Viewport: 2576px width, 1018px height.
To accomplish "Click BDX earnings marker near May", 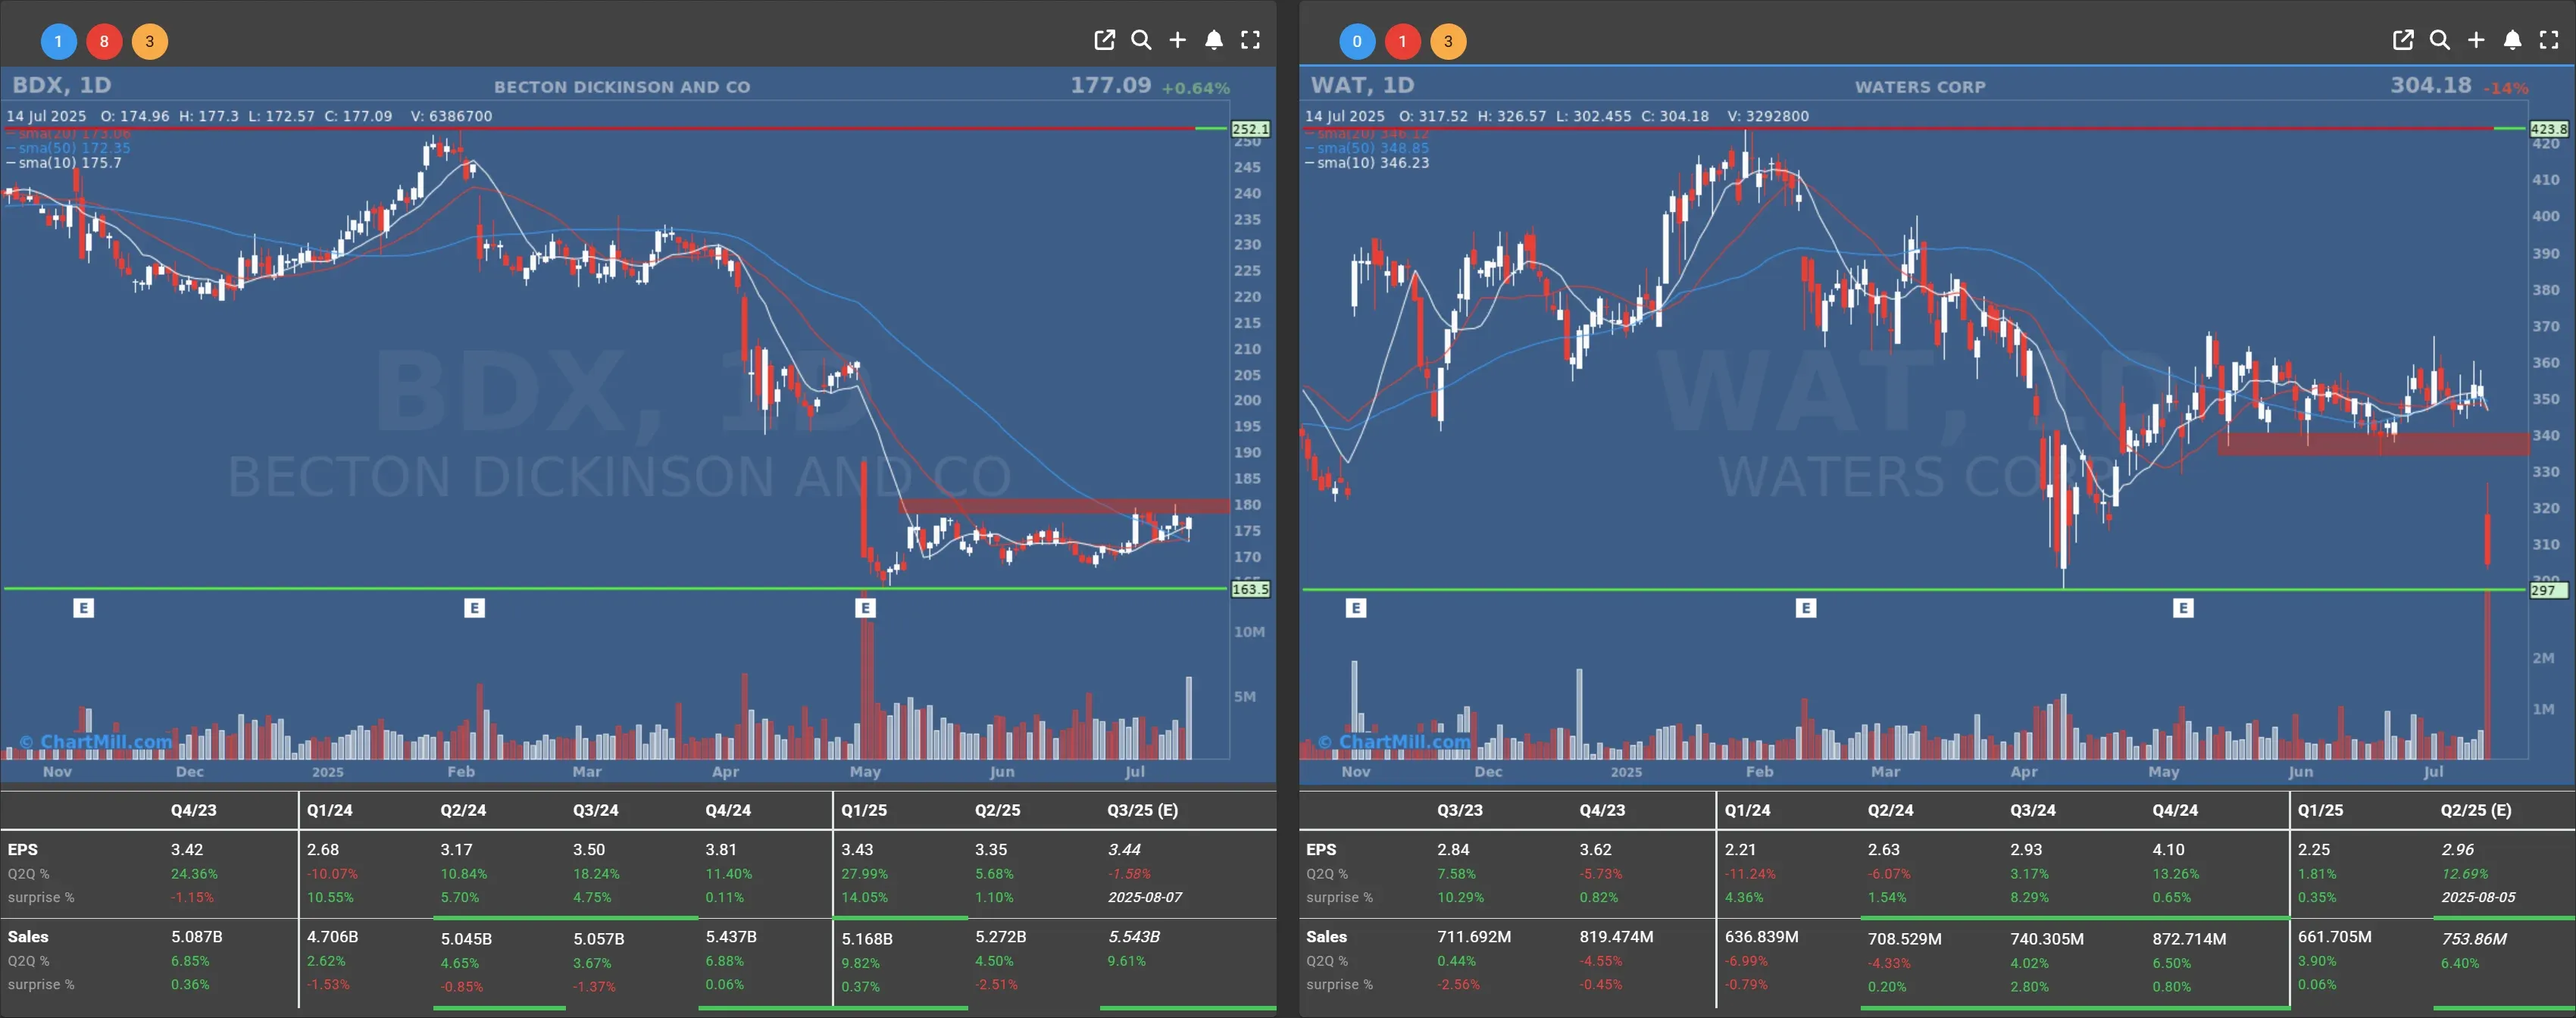I will coord(866,608).
